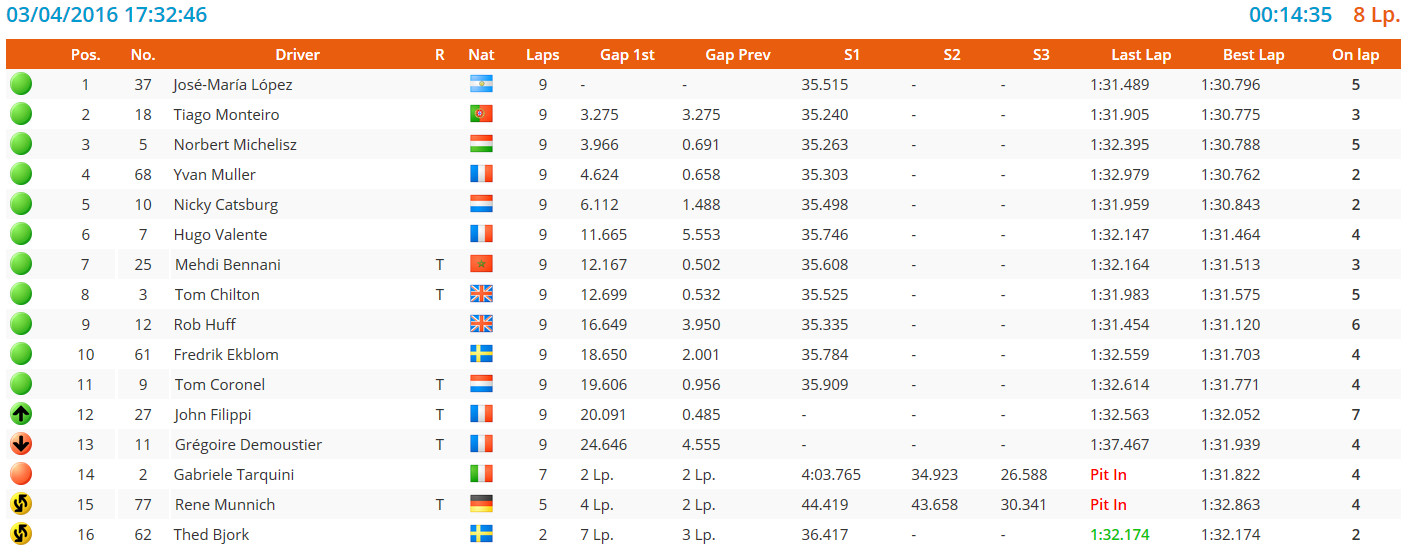Click the 00:14:35 session timer
The height and width of the screenshot is (560, 1413).
pyautogui.click(x=1290, y=15)
